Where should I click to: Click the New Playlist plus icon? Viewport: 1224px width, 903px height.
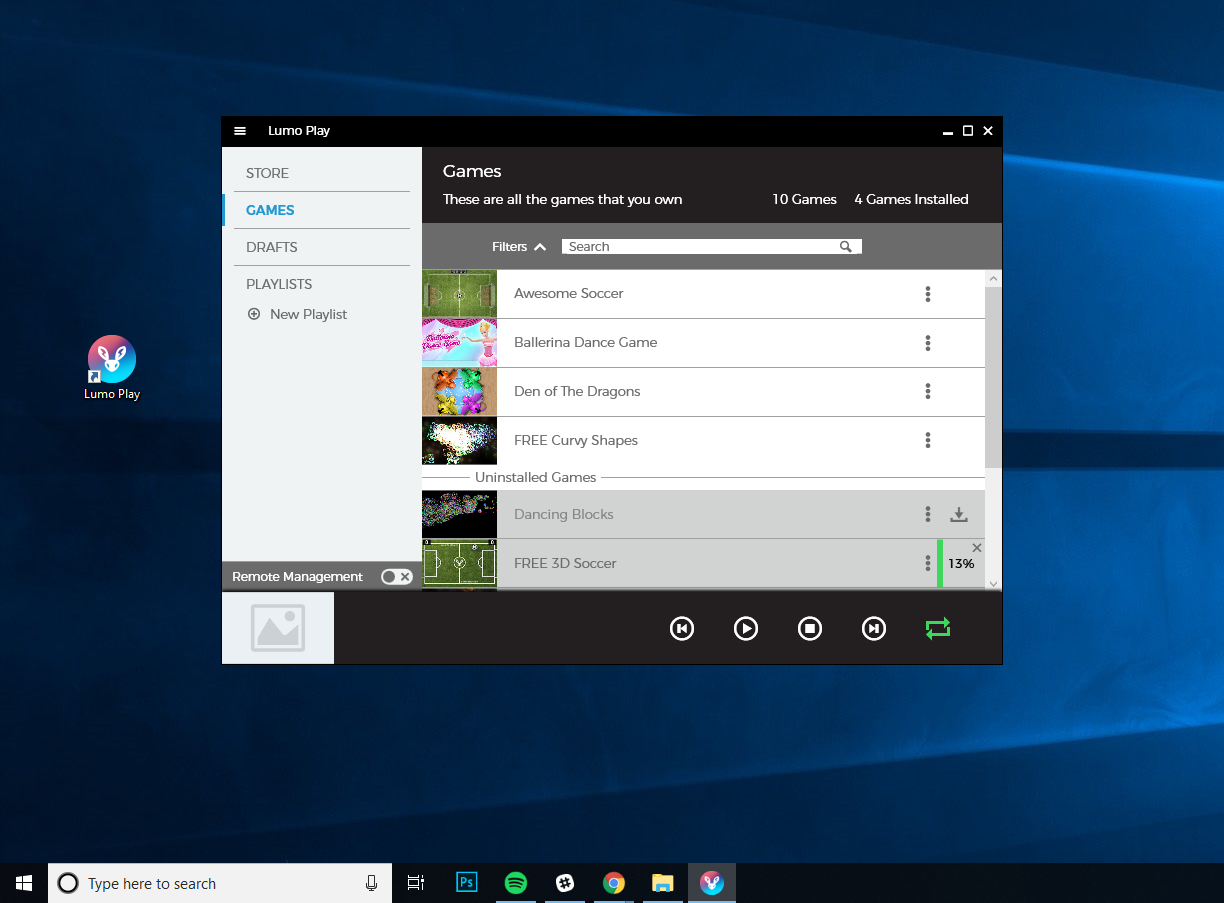click(x=254, y=314)
